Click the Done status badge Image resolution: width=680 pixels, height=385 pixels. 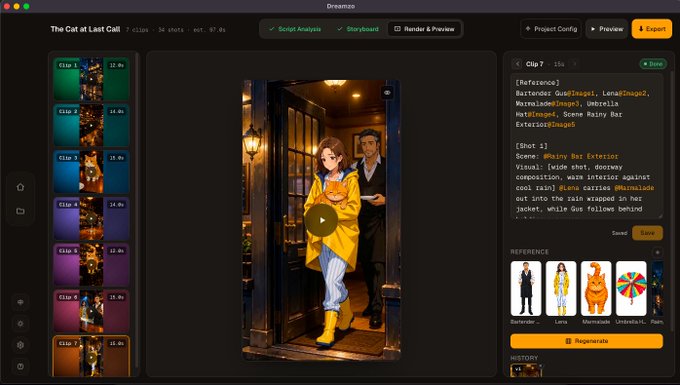pos(654,64)
